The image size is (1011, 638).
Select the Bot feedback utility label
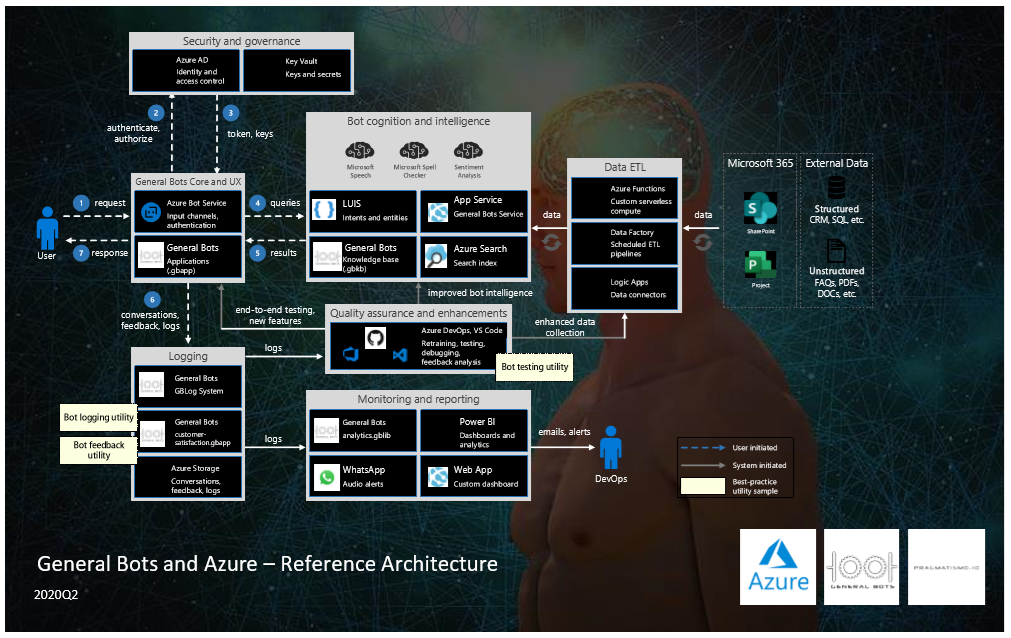(99, 450)
